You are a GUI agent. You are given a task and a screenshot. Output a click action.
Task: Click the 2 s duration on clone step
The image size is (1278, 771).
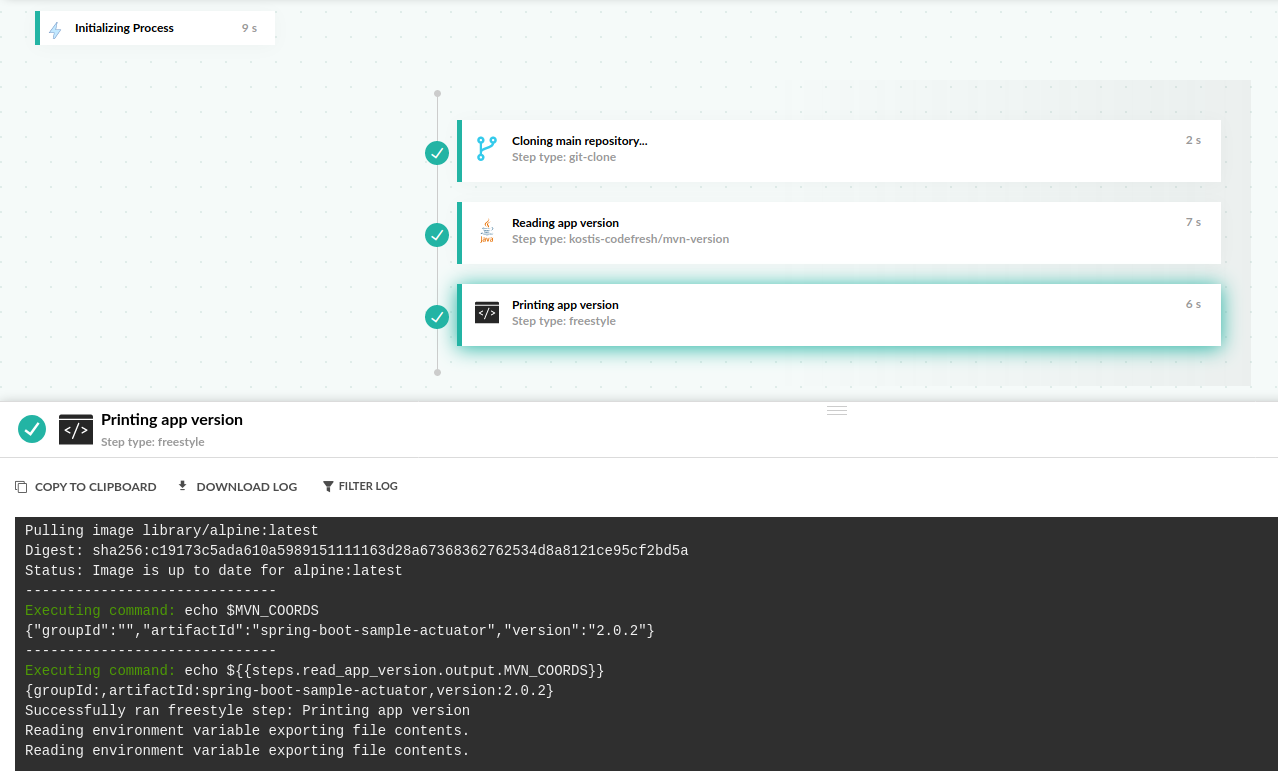1193,140
